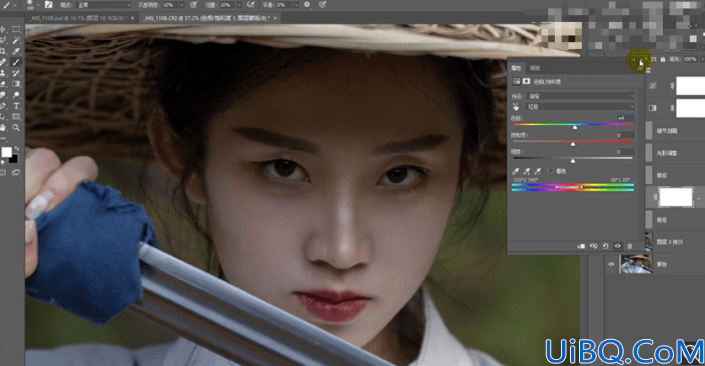Viewport: 705px width, 366px height.
Task: Open the brush blend mode dropdown
Action: click(x=103, y=4)
